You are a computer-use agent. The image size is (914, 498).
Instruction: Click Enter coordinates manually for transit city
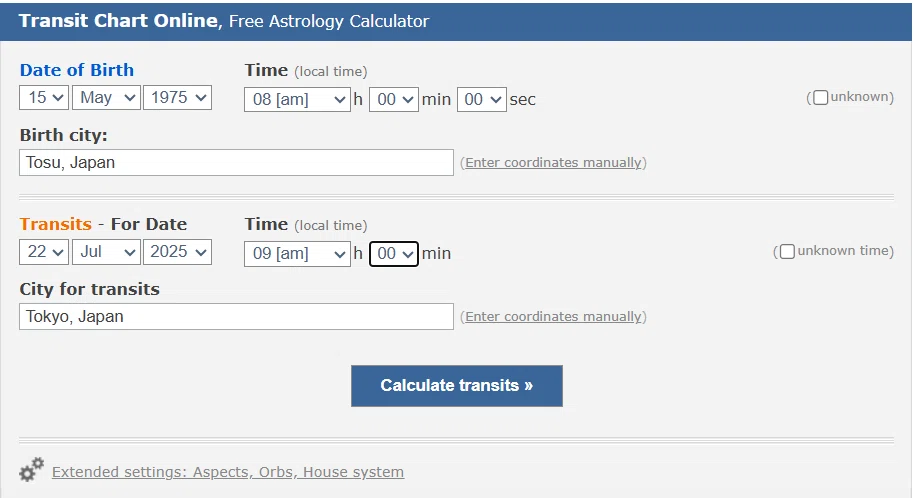[553, 317]
